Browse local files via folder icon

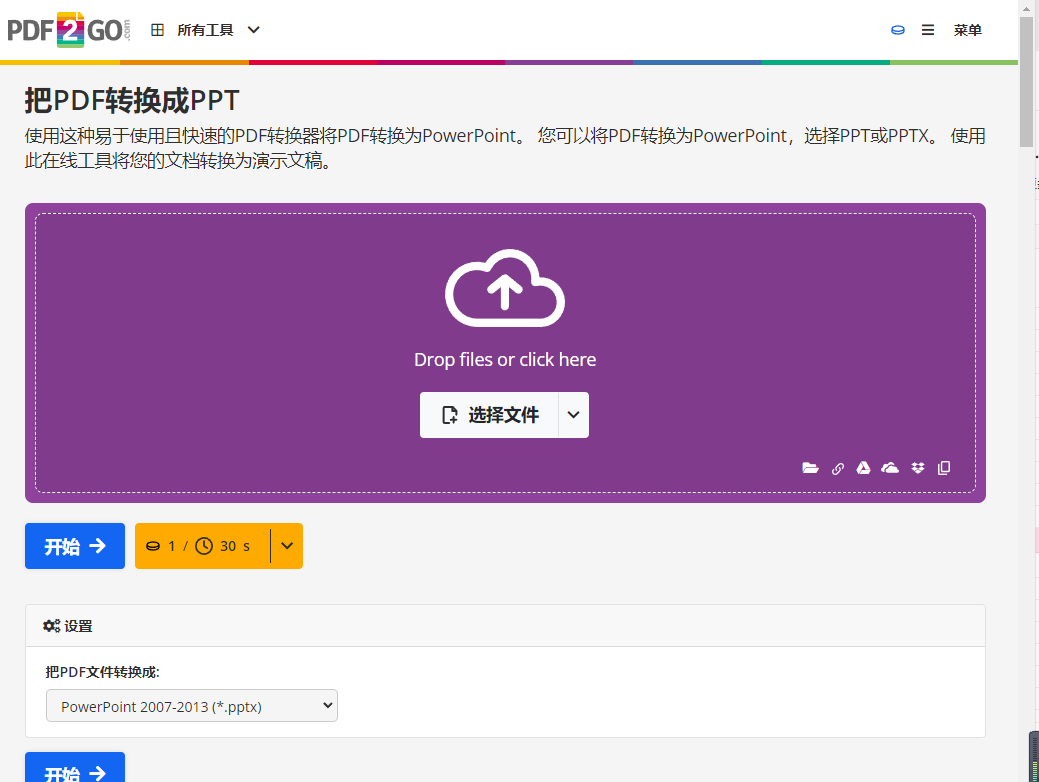point(810,468)
